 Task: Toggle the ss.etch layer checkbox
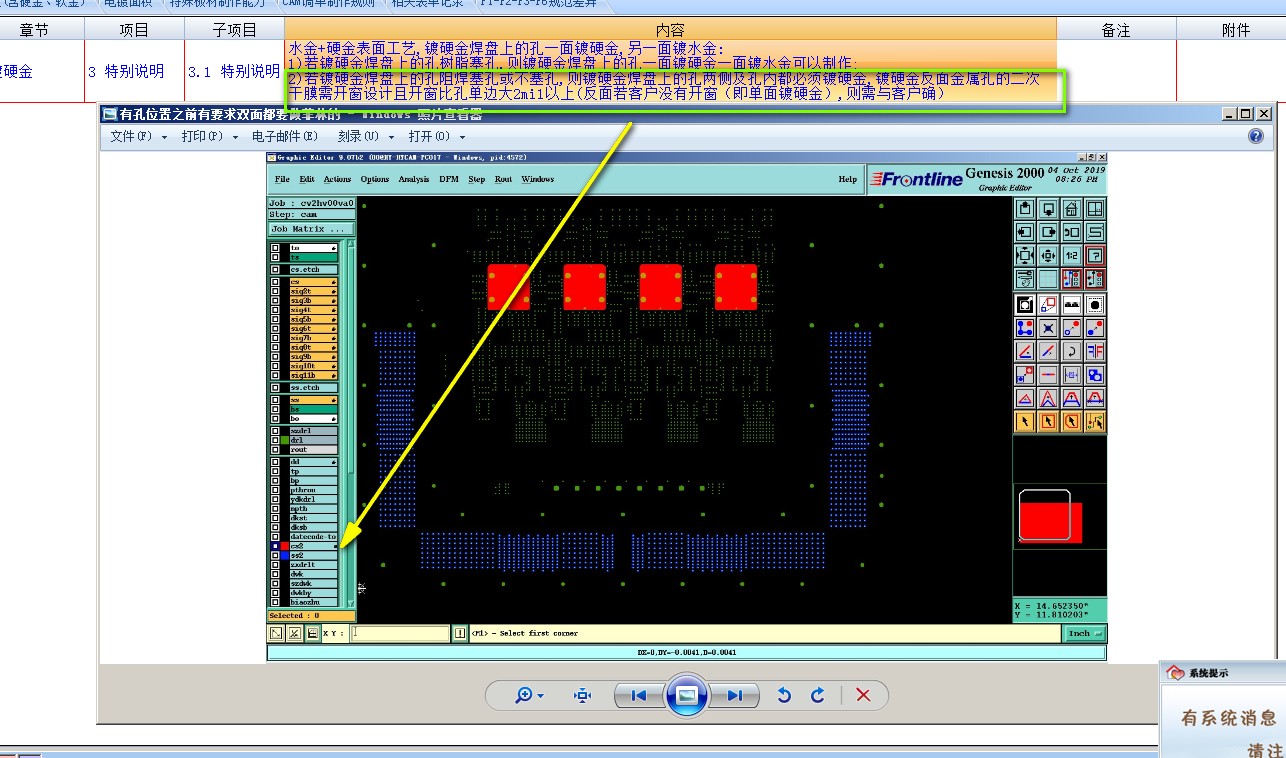coord(275,387)
